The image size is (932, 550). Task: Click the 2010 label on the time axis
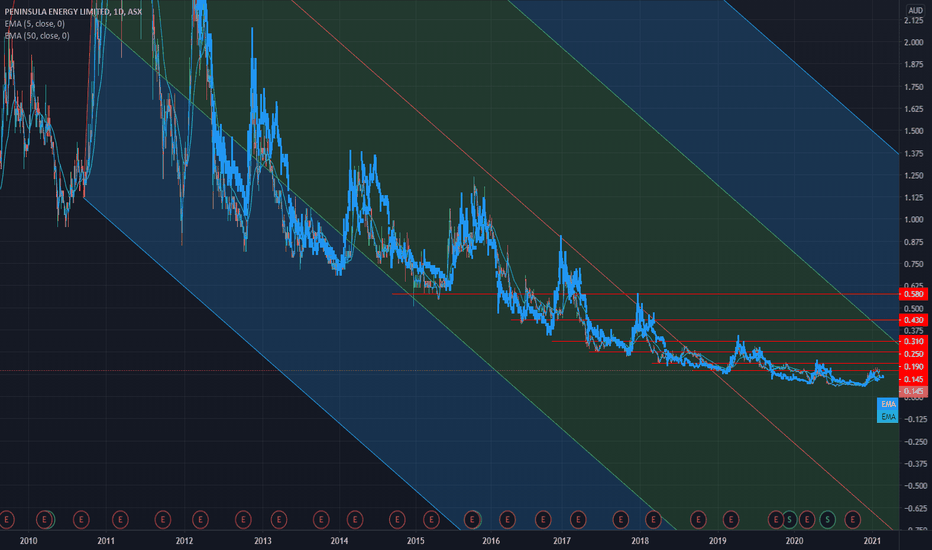coord(29,540)
